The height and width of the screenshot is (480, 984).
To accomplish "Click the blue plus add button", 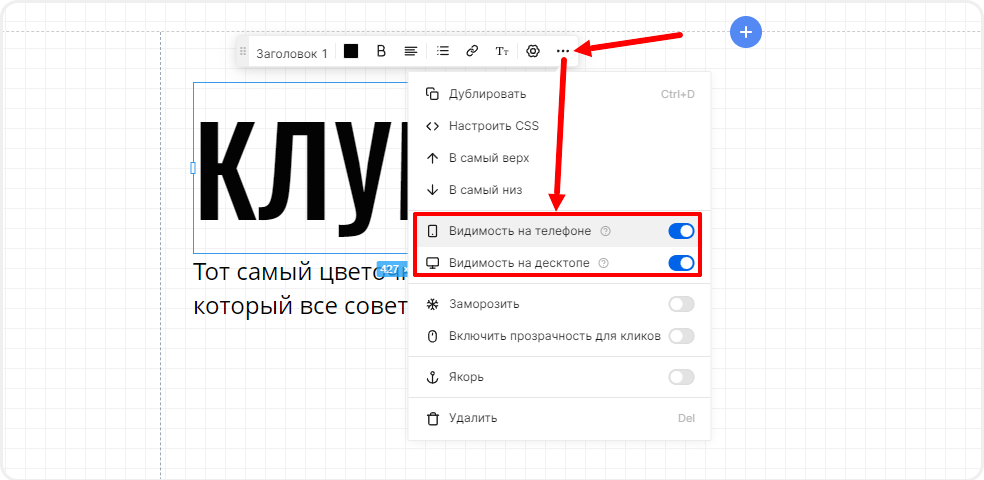I will point(746,31).
